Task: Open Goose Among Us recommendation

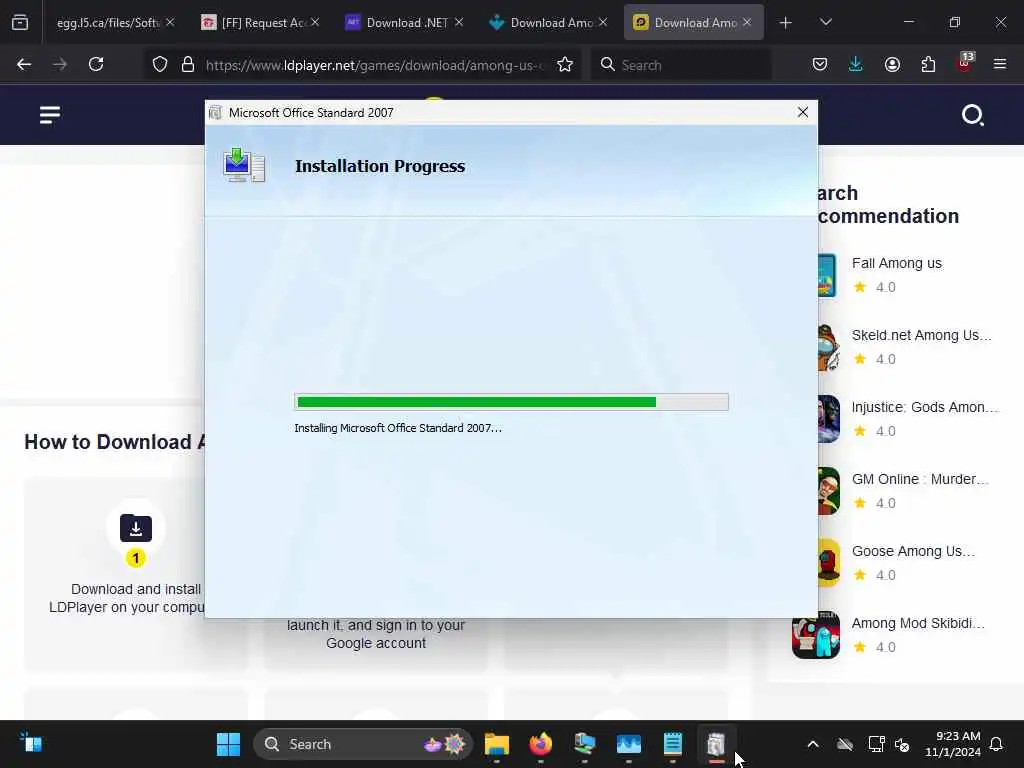Action: pyautogui.click(x=913, y=551)
